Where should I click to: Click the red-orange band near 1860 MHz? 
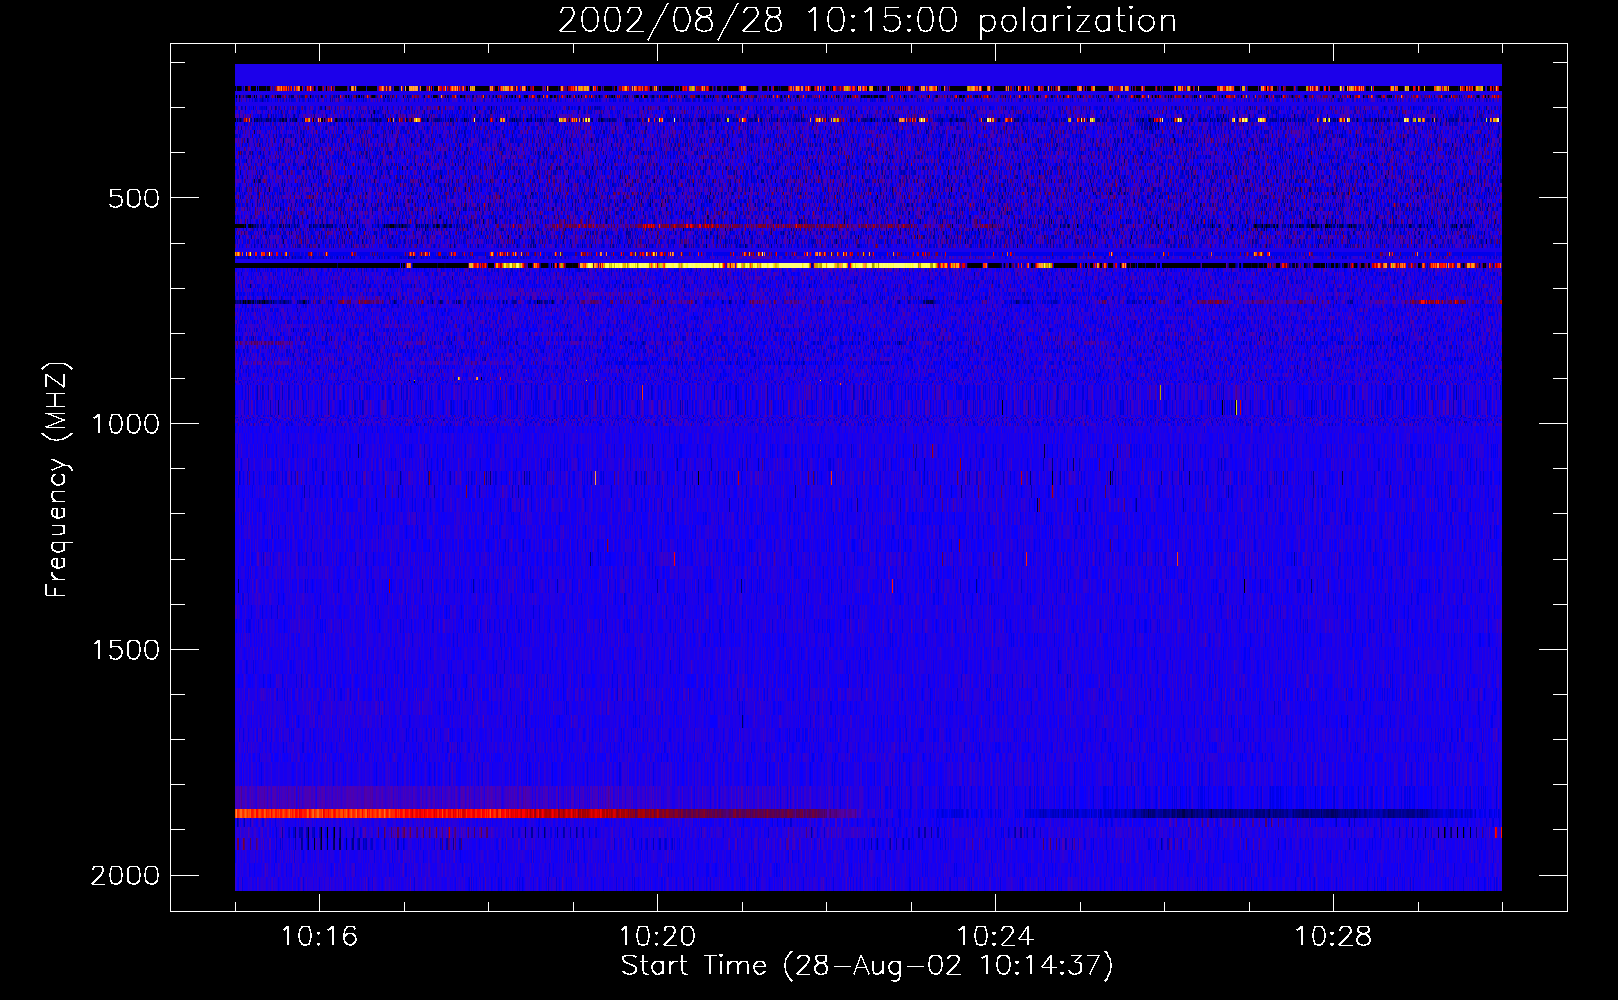[548, 814]
